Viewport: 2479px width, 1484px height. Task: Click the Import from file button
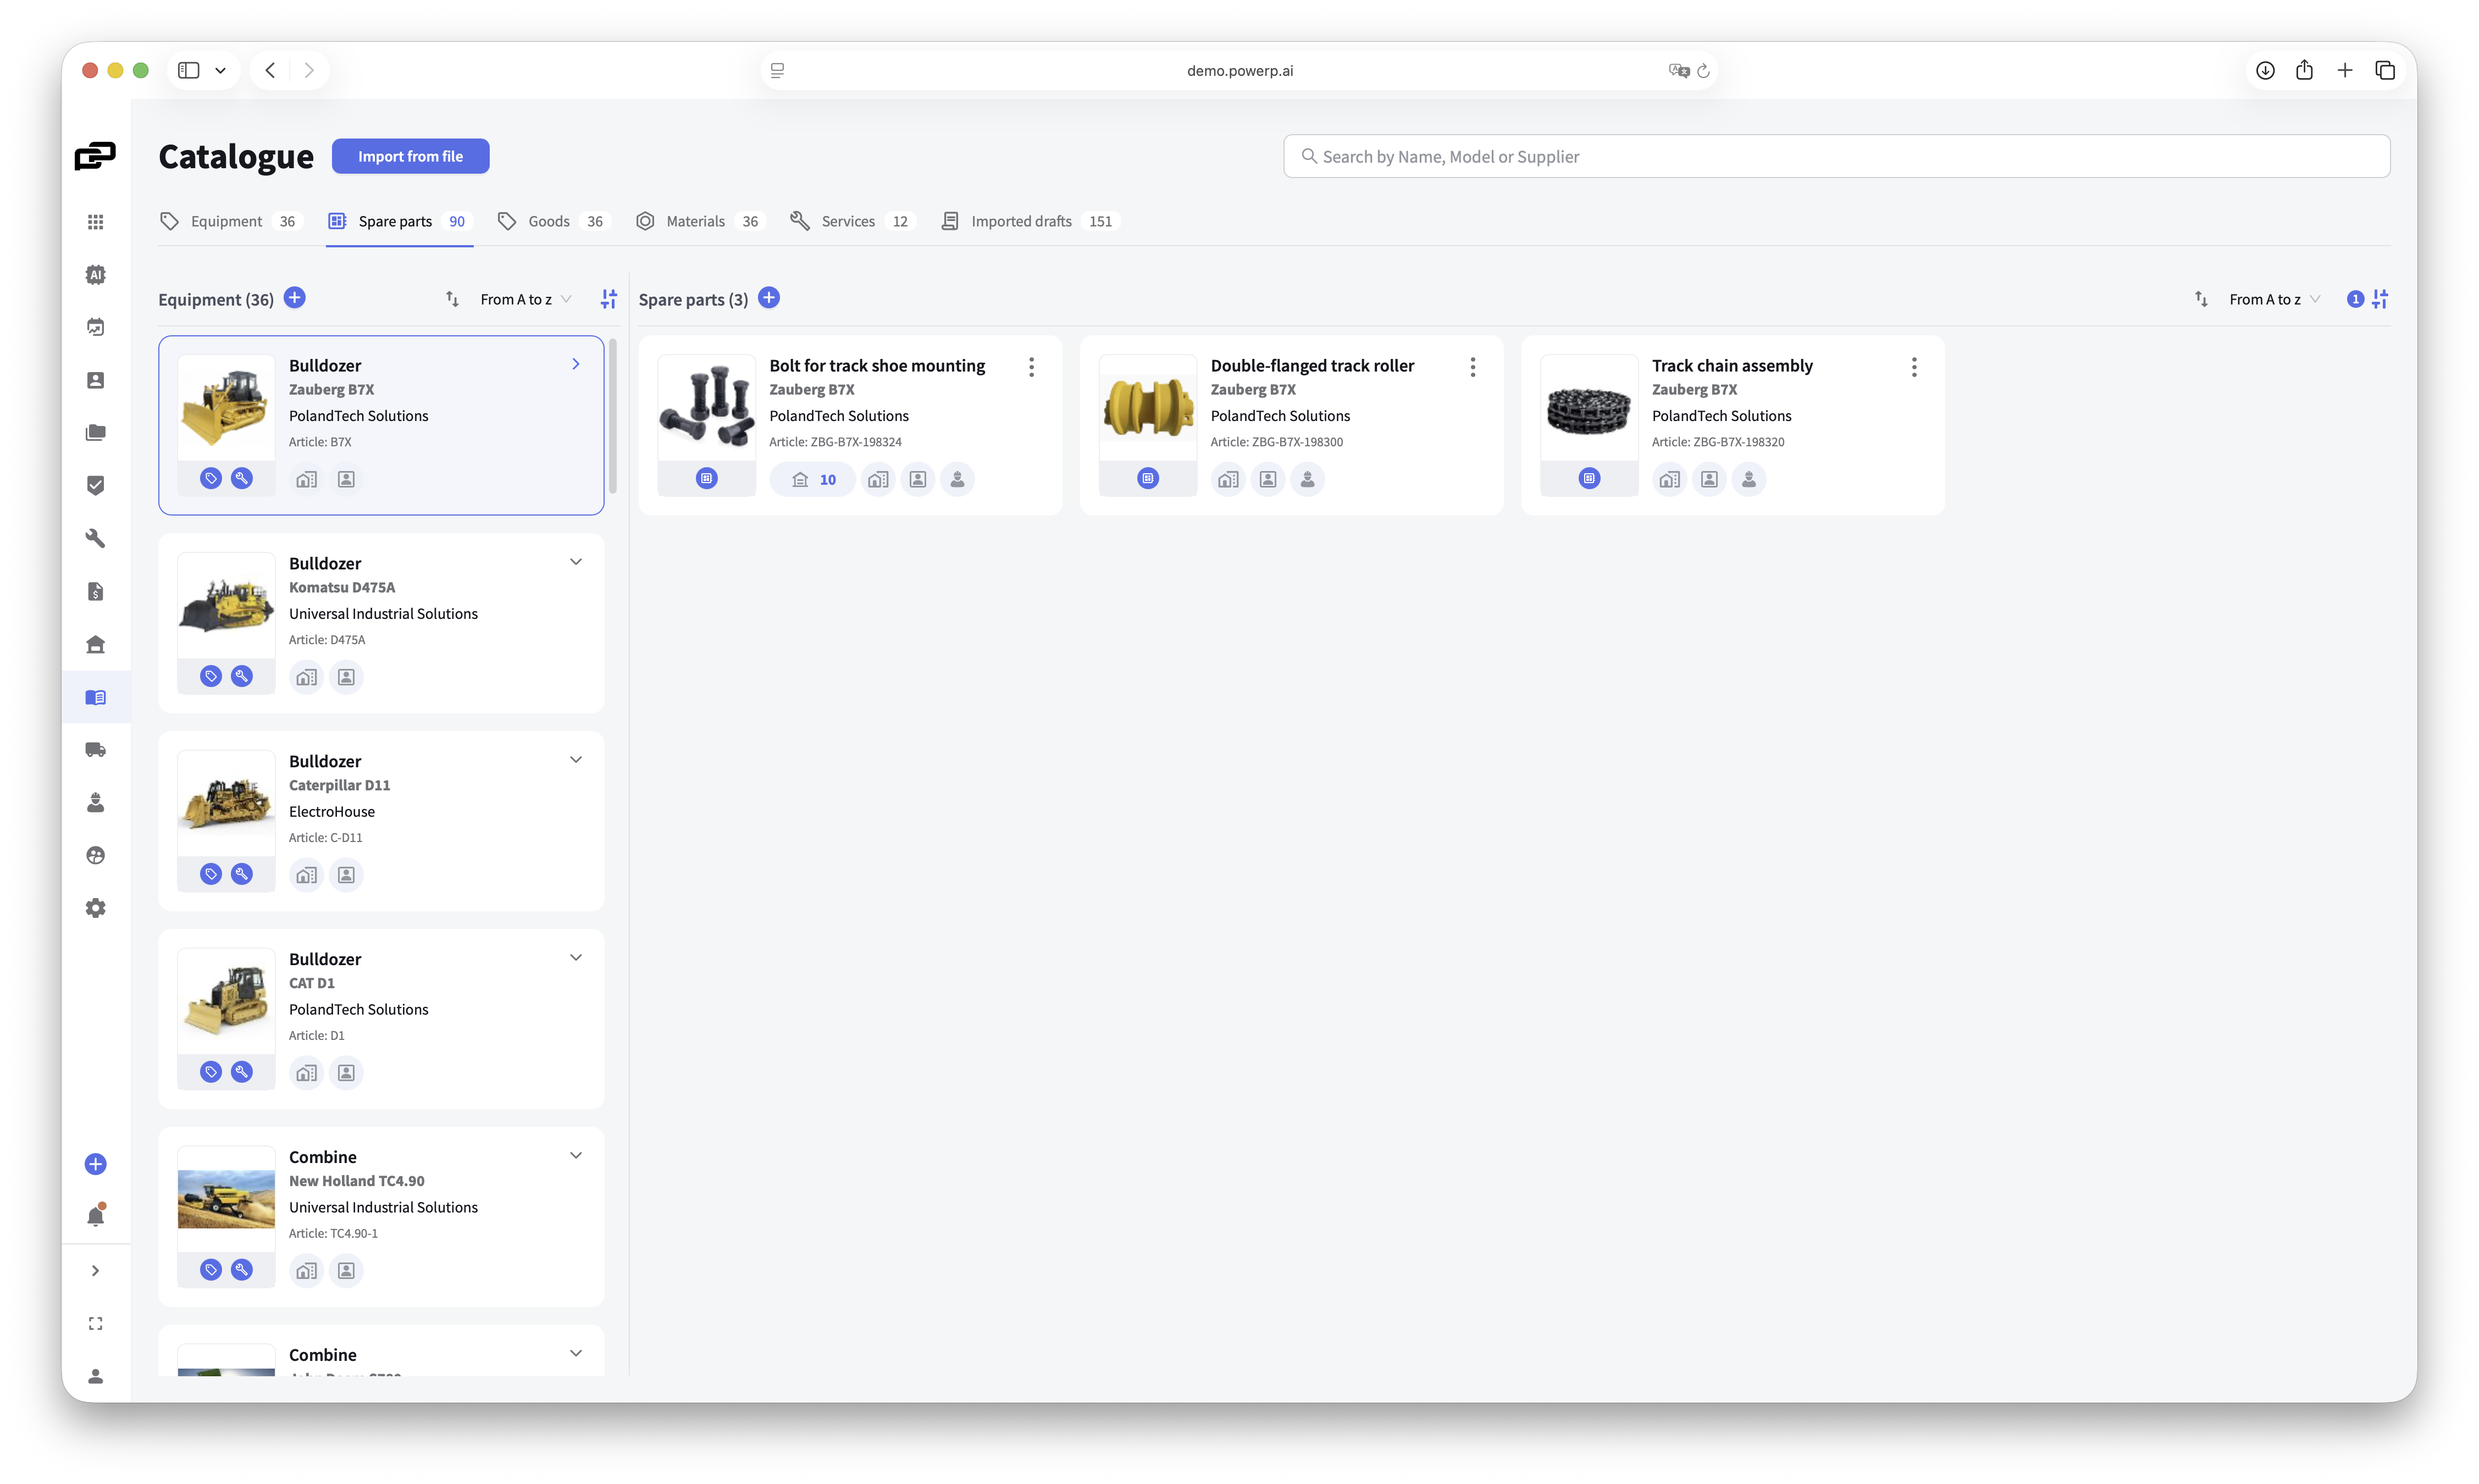pyautogui.click(x=410, y=156)
